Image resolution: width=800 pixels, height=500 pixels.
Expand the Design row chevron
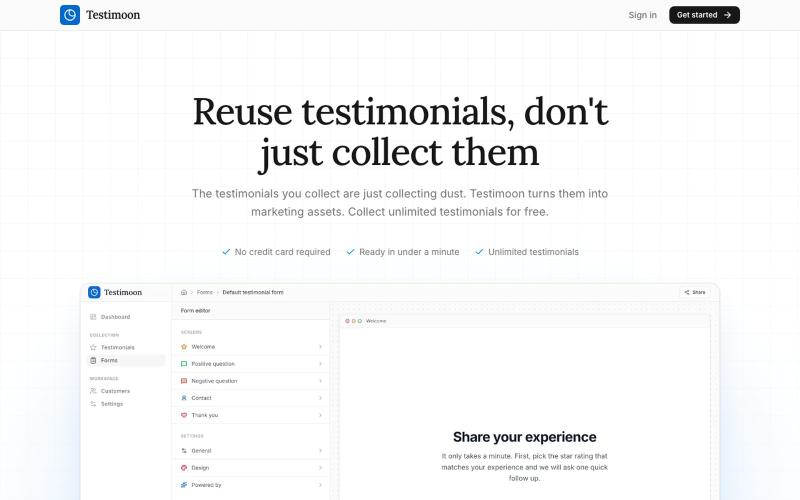point(320,468)
